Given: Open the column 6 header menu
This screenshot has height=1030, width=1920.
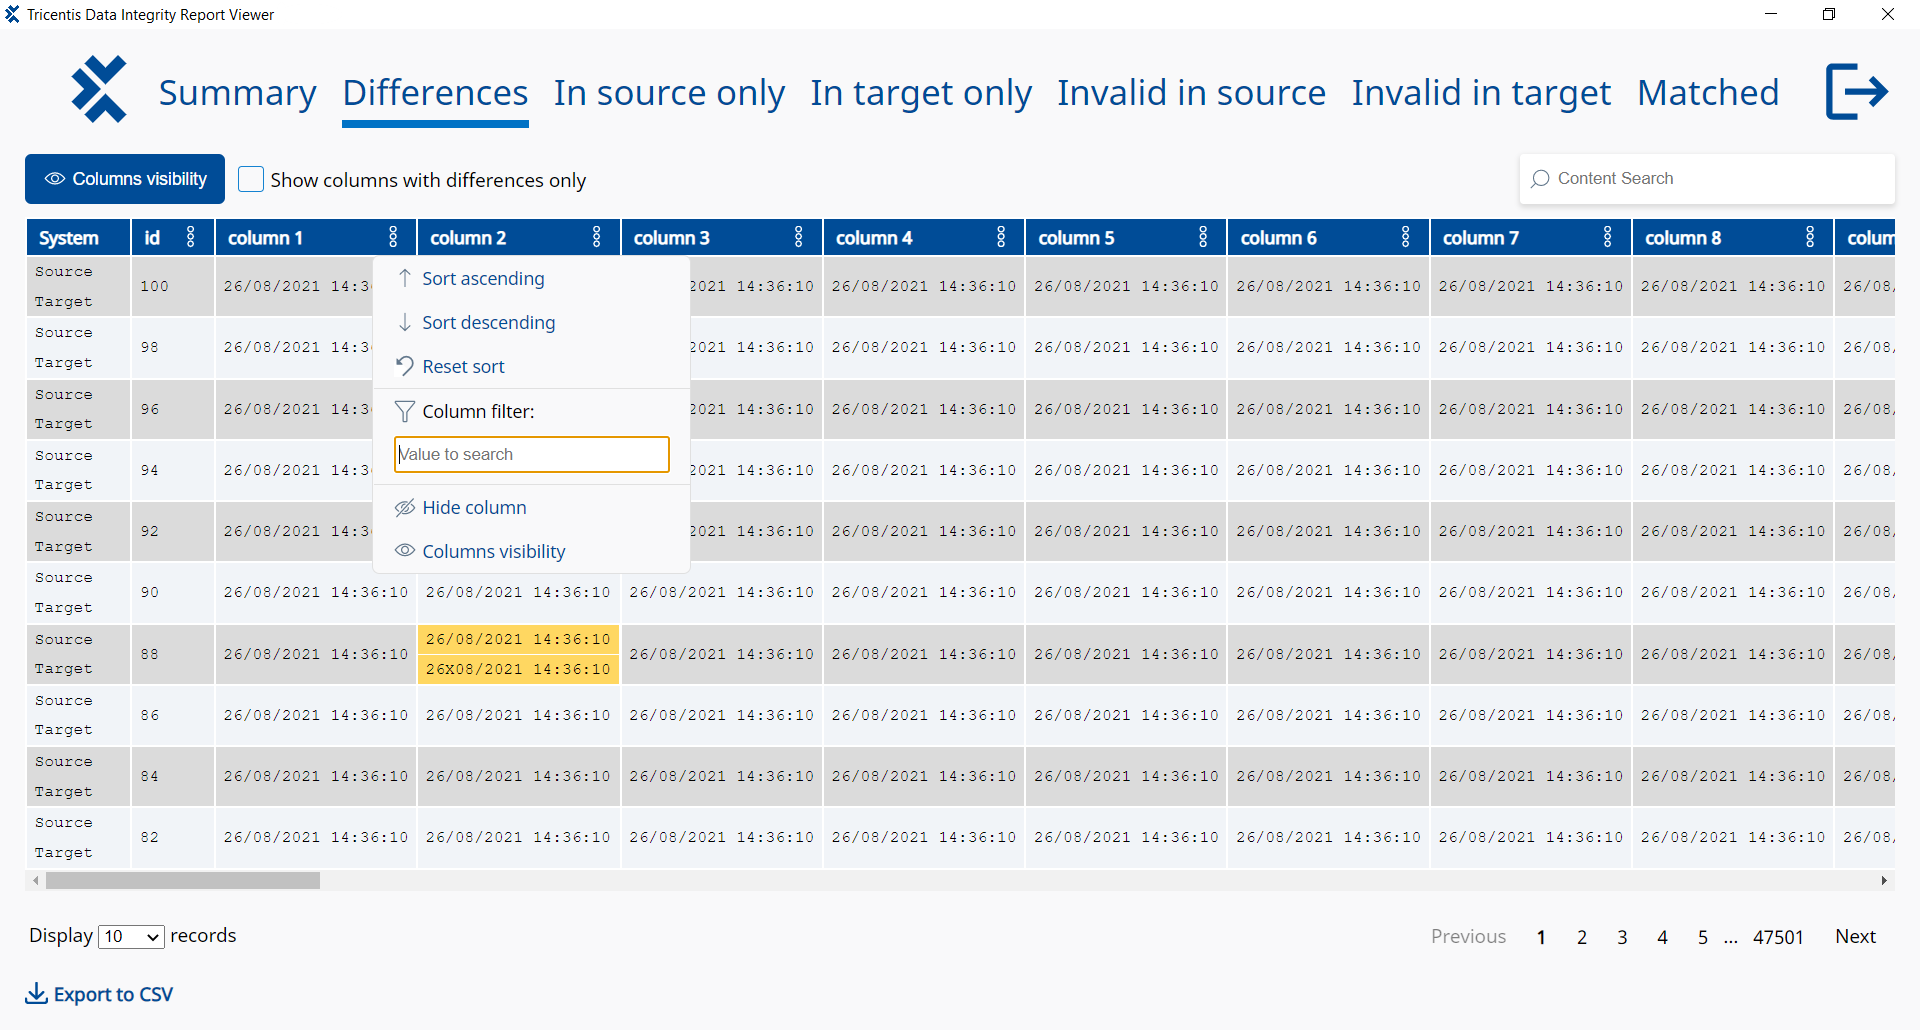Looking at the screenshot, I should click(x=1405, y=237).
